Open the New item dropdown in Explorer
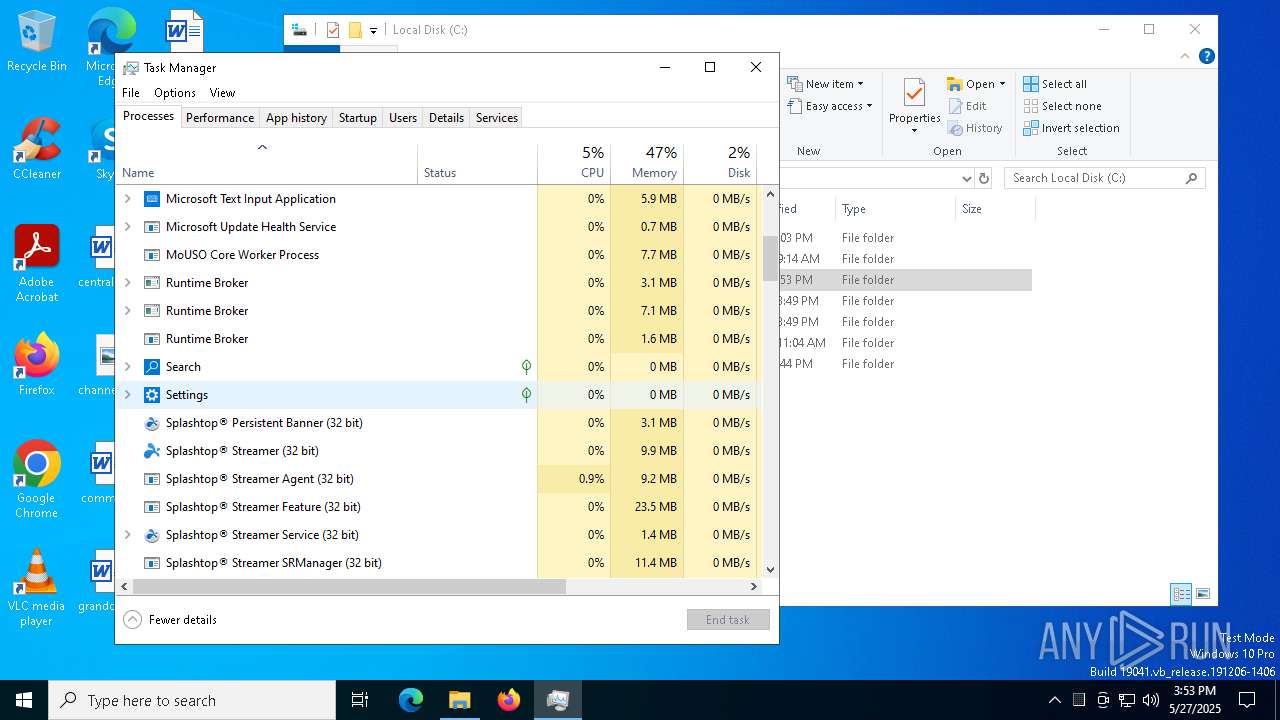This screenshot has width=1280, height=720. pyautogui.click(x=826, y=84)
